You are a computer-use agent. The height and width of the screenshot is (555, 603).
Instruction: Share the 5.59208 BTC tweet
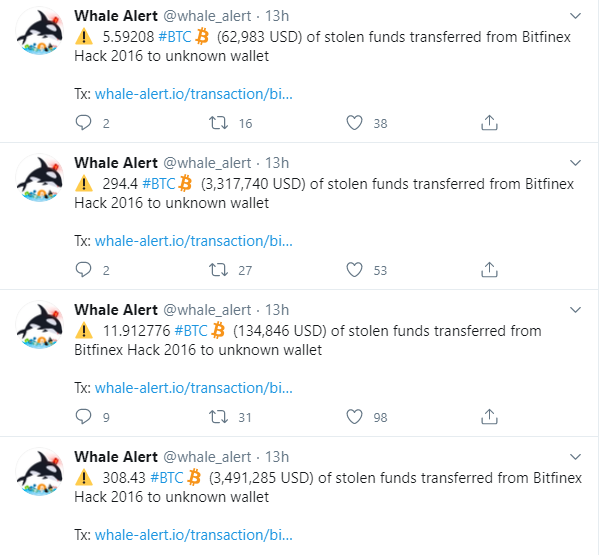[x=489, y=123]
